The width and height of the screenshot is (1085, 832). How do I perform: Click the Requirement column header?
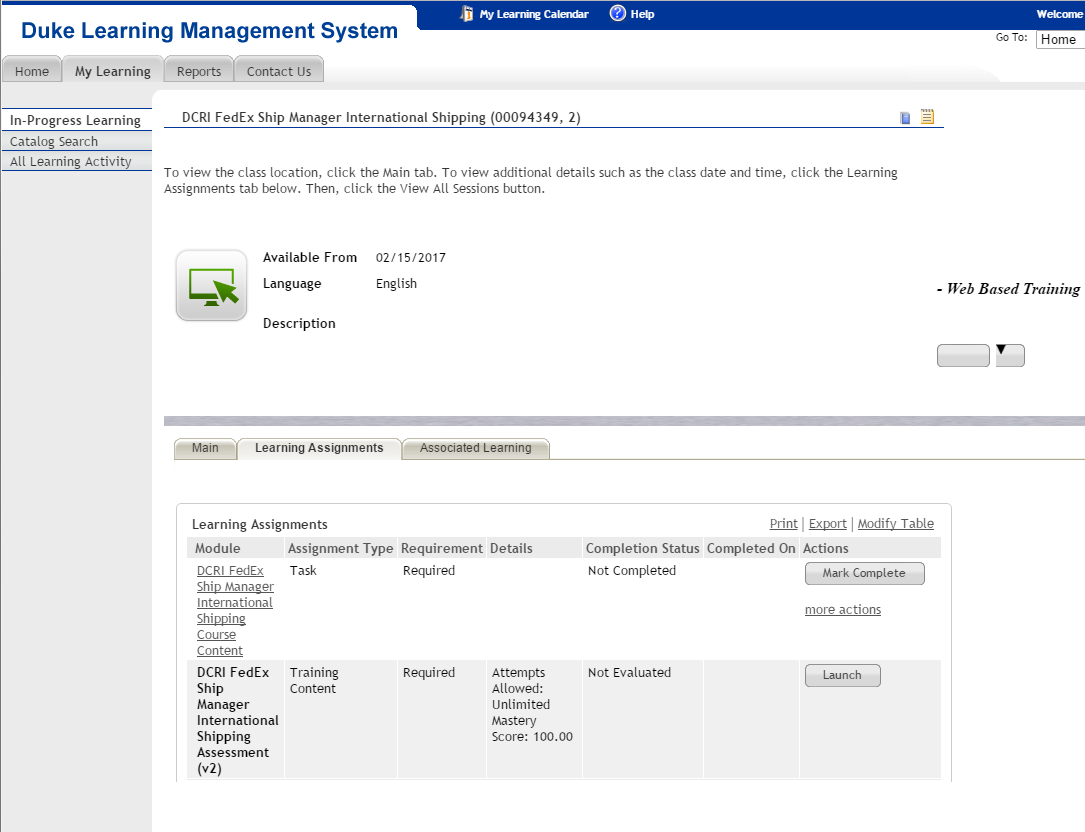[441, 548]
